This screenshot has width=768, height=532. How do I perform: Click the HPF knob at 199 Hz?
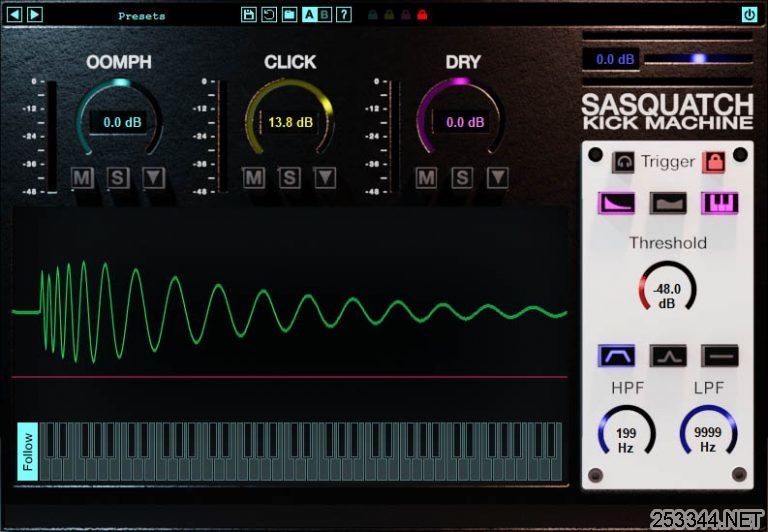tap(626, 431)
